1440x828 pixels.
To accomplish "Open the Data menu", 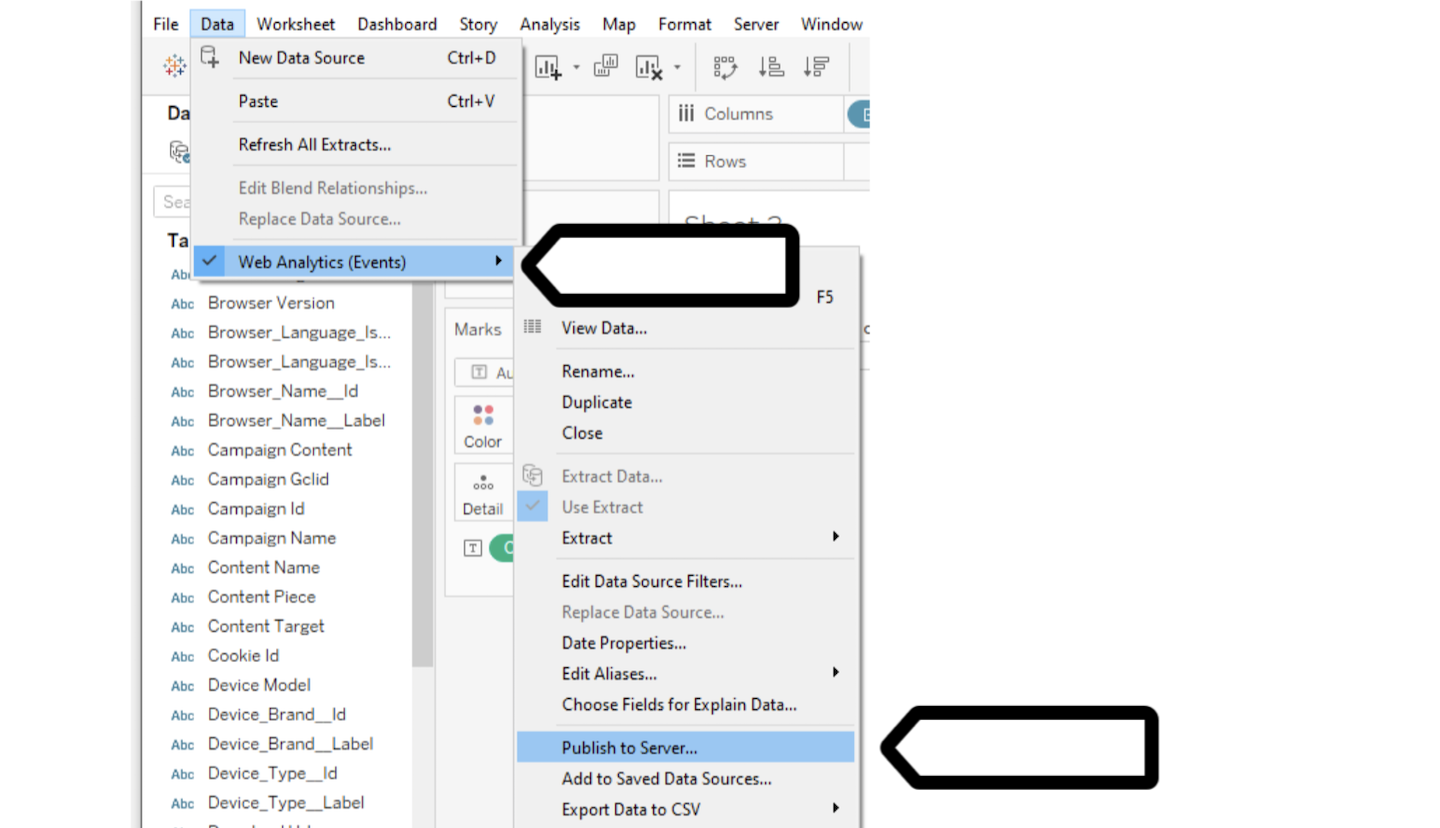I will pyautogui.click(x=217, y=24).
